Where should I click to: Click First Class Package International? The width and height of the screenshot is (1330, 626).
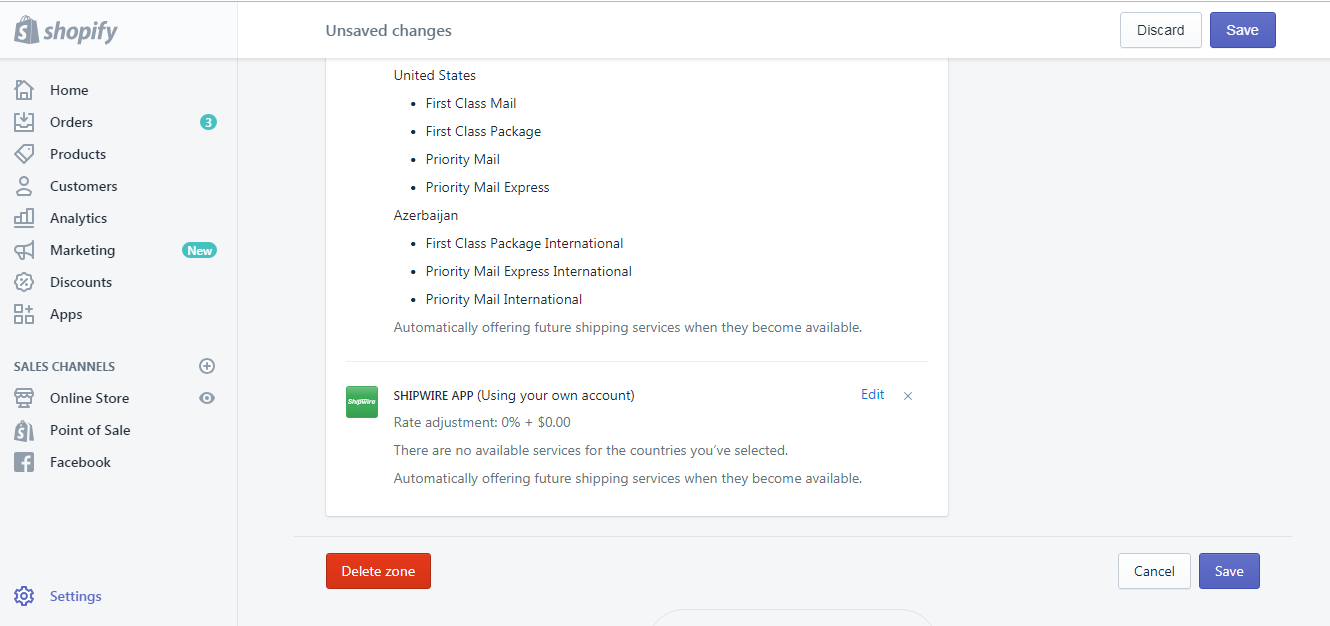pos(524,243)
